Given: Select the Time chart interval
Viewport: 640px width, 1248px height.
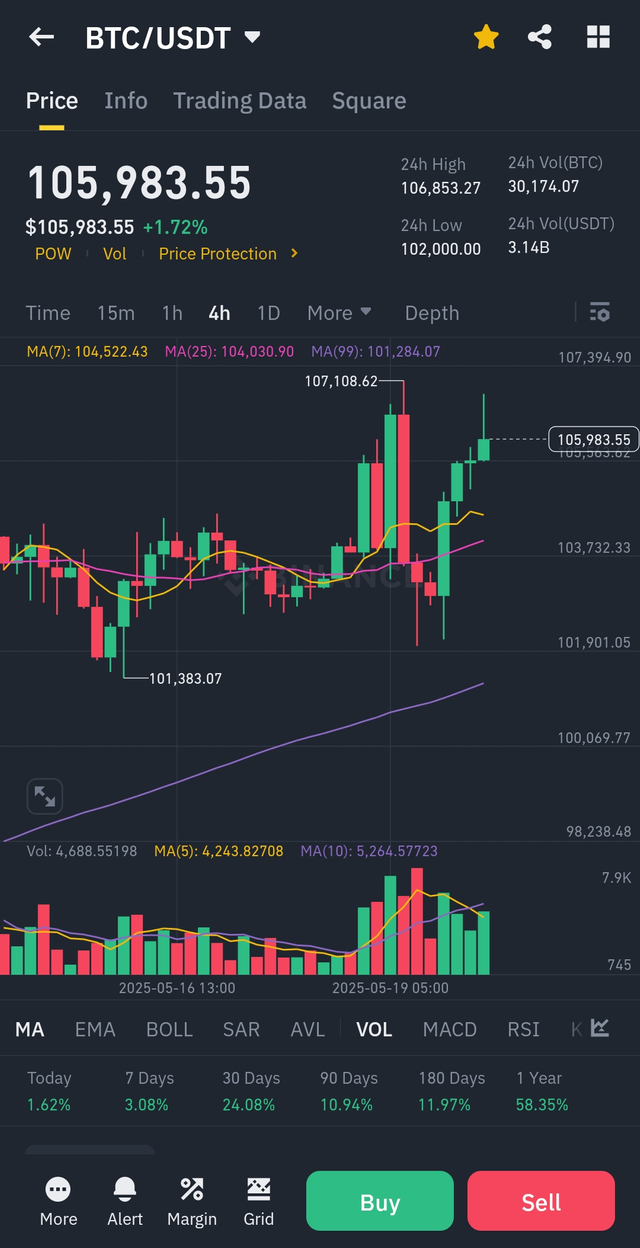Looking at the screenshot, I should [x=48, y=313].
